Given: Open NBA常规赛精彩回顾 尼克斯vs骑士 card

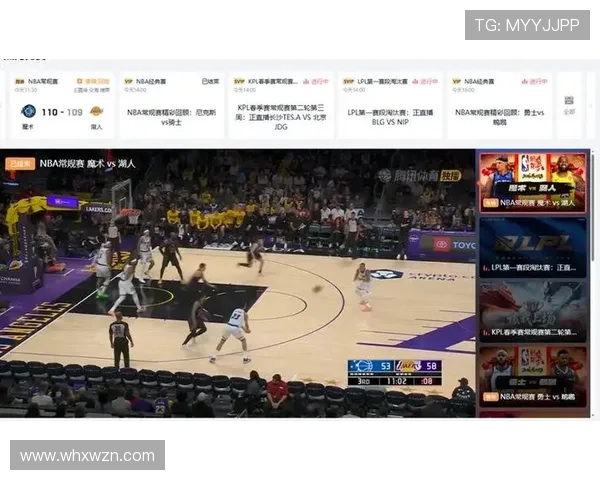Looking at the screenshot, I should coord(171,105).
